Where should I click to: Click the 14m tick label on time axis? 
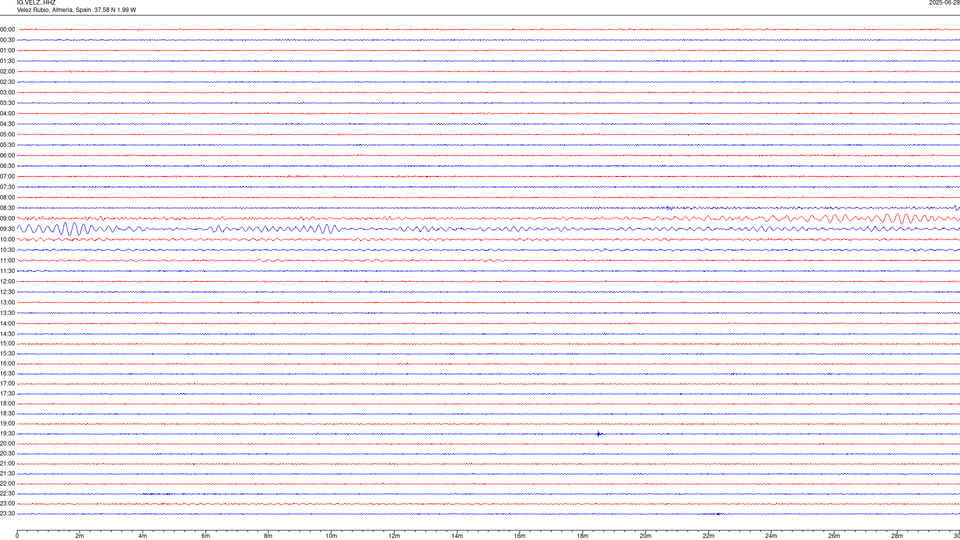pyautogui.click(x=457, y=536)
